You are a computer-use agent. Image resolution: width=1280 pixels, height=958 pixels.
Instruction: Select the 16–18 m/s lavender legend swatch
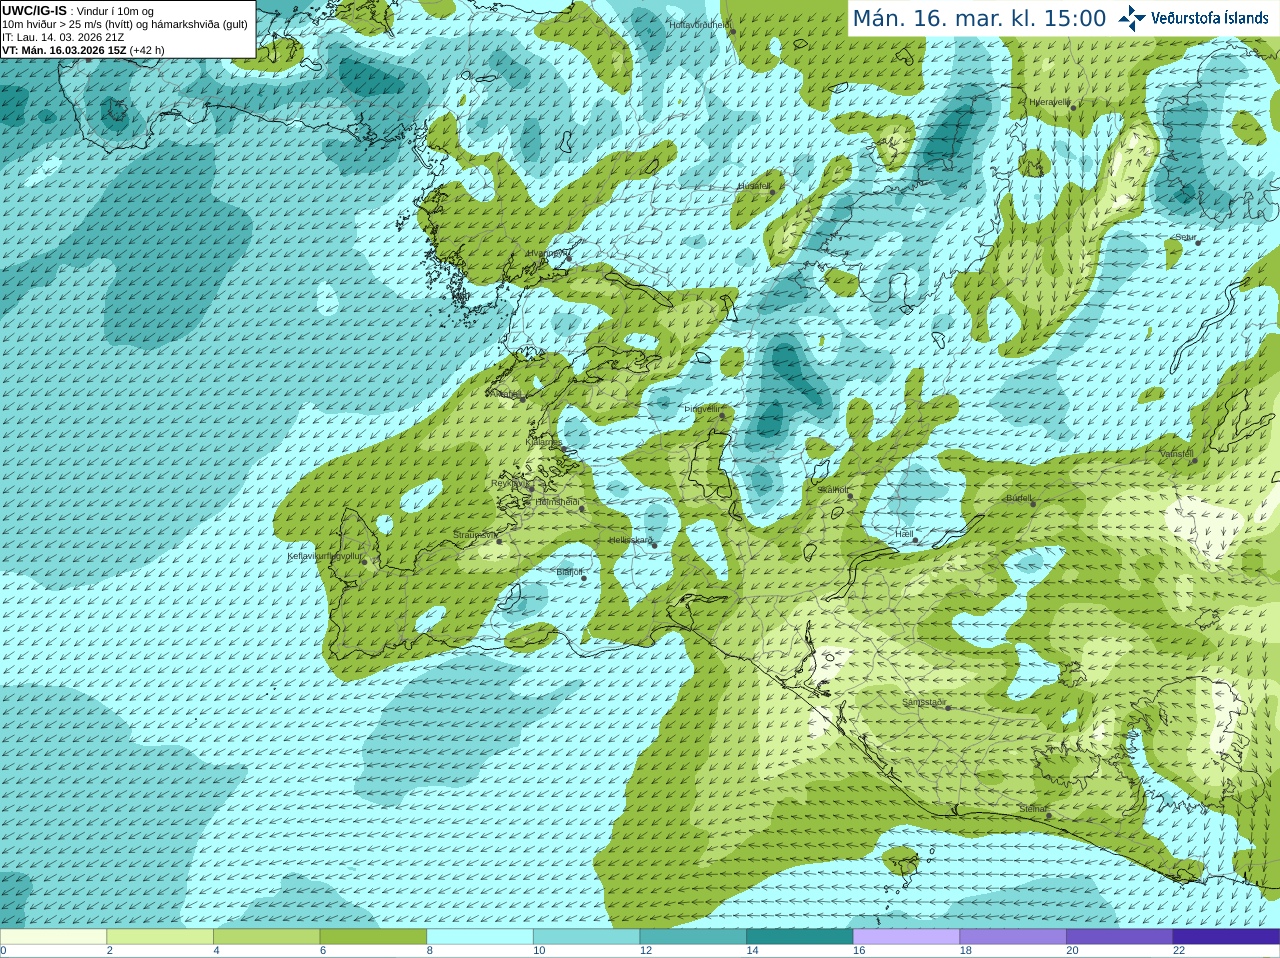(x=907, y=937)
